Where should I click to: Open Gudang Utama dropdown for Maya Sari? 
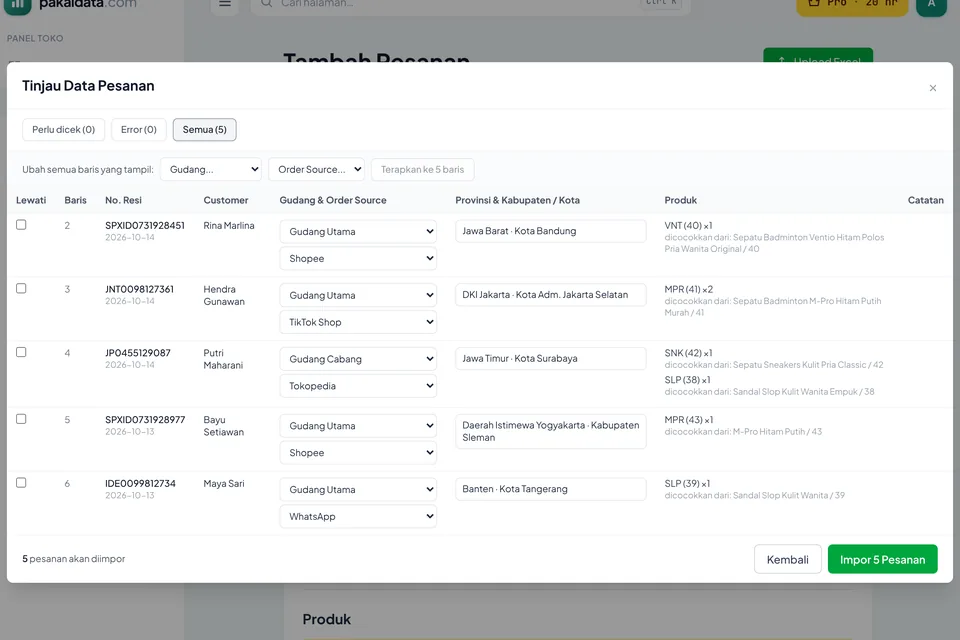pos(358,489)
